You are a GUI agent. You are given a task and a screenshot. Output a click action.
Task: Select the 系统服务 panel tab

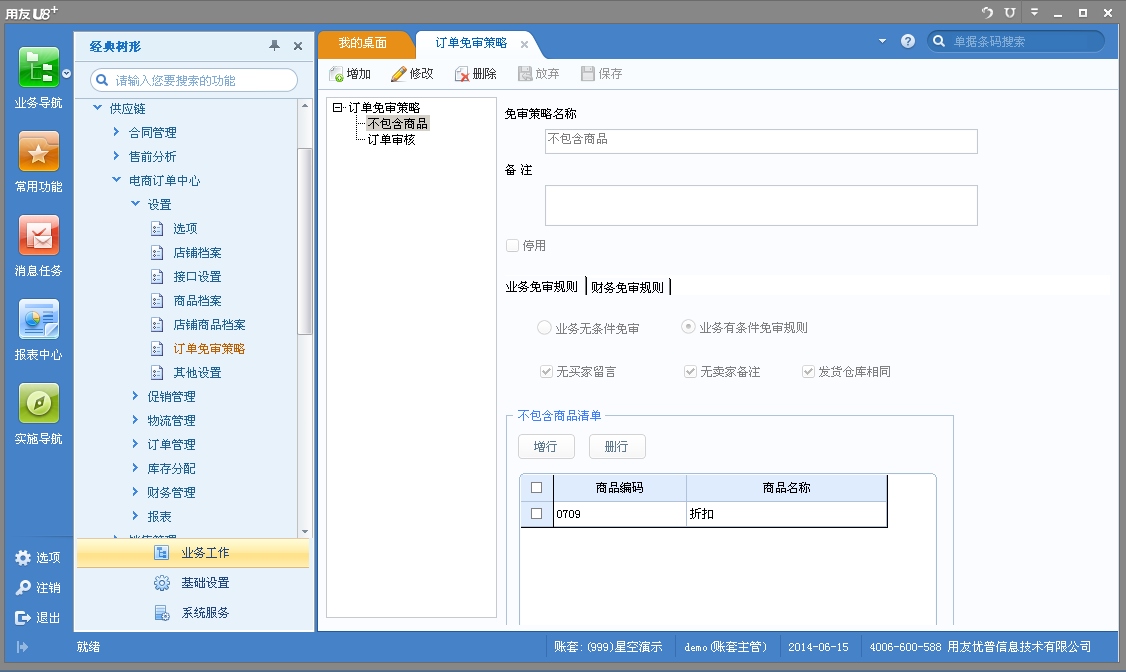click(x=192, y=613)
